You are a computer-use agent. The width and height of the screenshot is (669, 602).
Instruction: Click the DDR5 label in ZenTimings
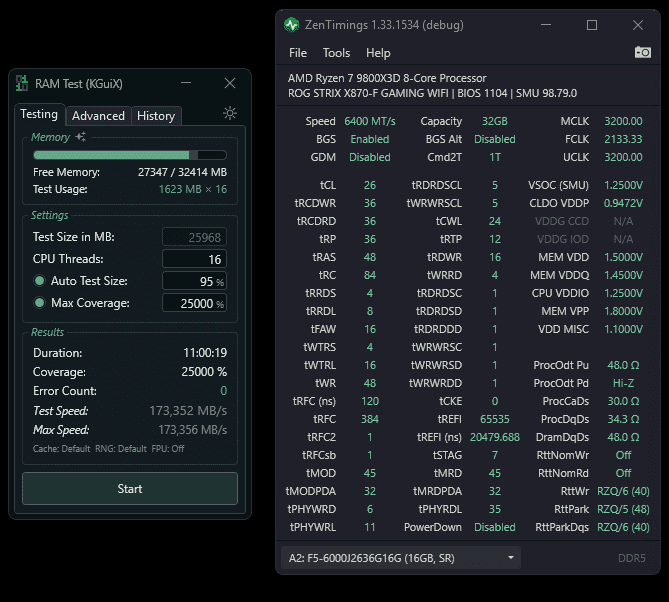631,558
